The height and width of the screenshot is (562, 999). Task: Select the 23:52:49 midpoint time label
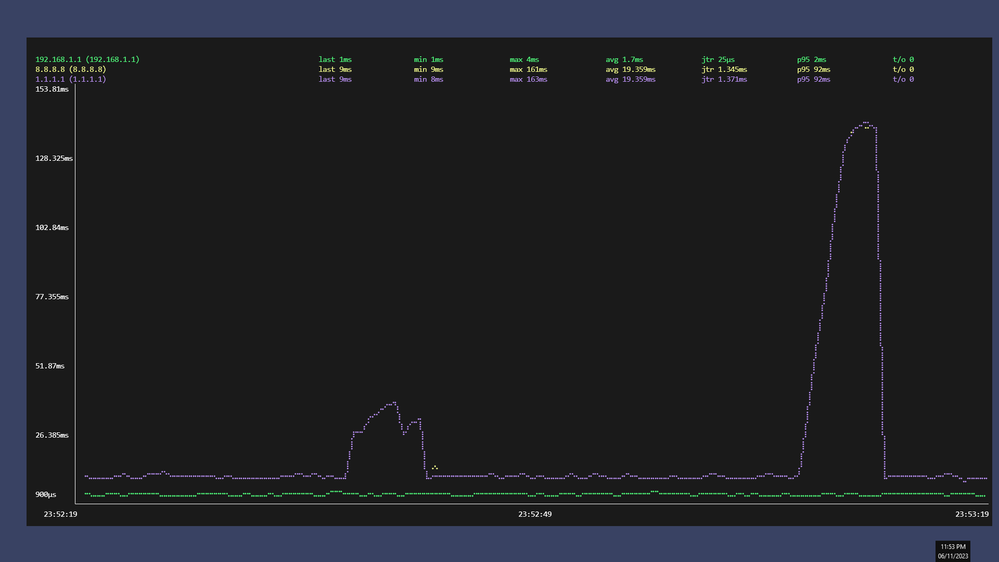534,514
